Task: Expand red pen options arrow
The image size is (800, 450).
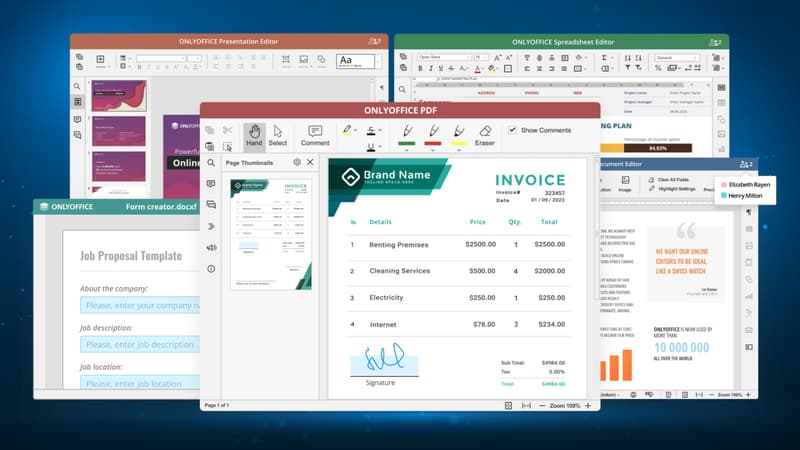Action: [x=433, y=151]
